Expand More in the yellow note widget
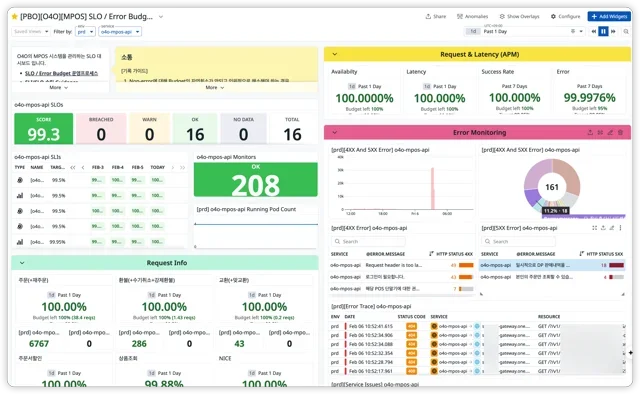Screen dimensions: 640x394 coord(215,87)
